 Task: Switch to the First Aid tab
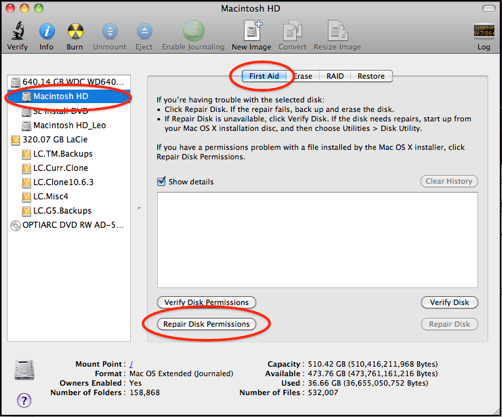[x=264, y=76]
